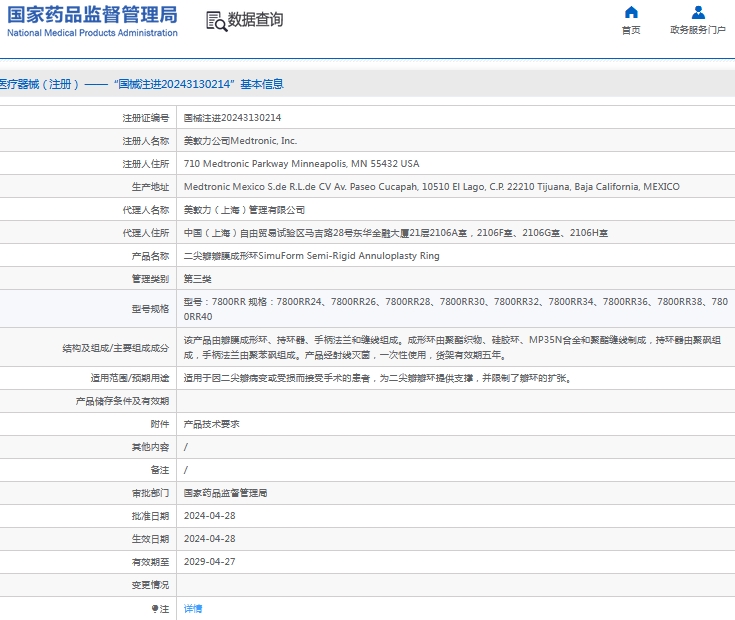
Task: Click the 生效日期 label
Action: [x=150, y=538]
